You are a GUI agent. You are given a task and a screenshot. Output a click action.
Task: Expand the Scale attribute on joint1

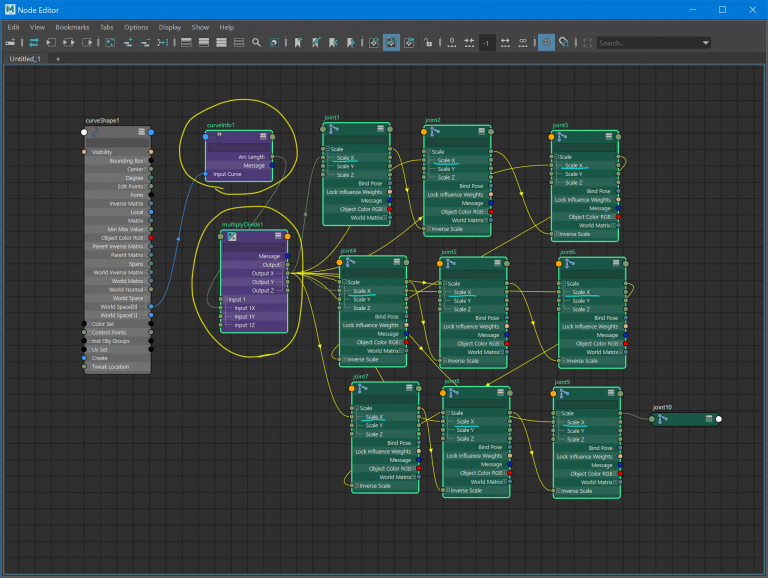[325, 150]
